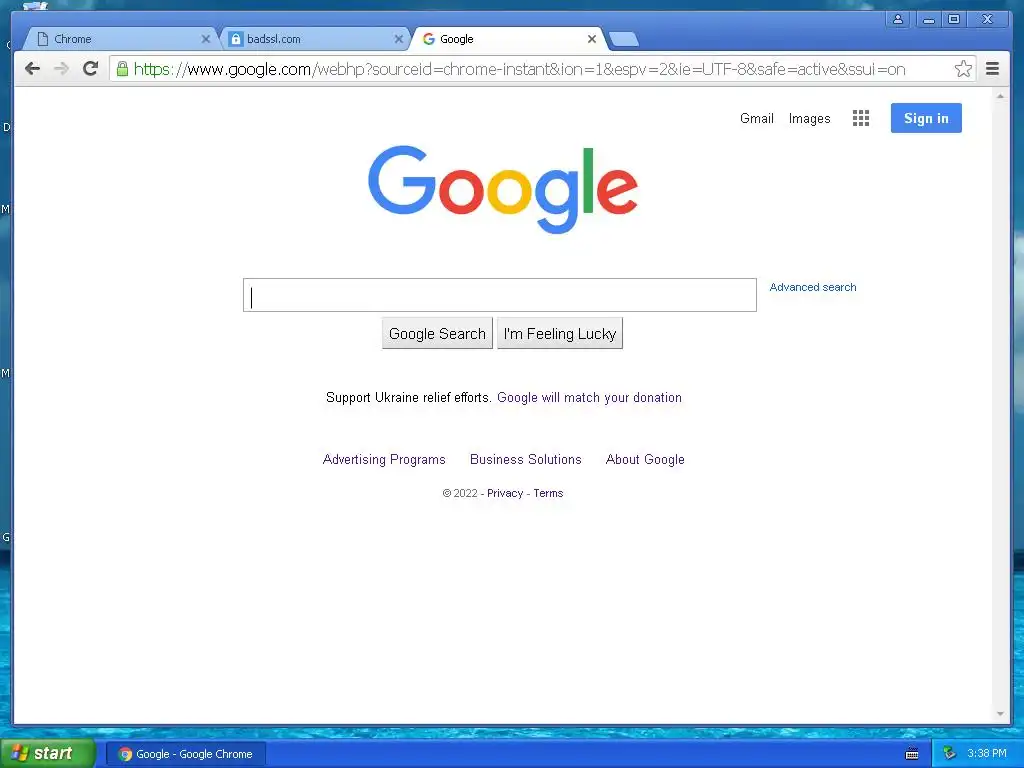
Task: Close the badssl.com tab
Action: coord(398,39)
